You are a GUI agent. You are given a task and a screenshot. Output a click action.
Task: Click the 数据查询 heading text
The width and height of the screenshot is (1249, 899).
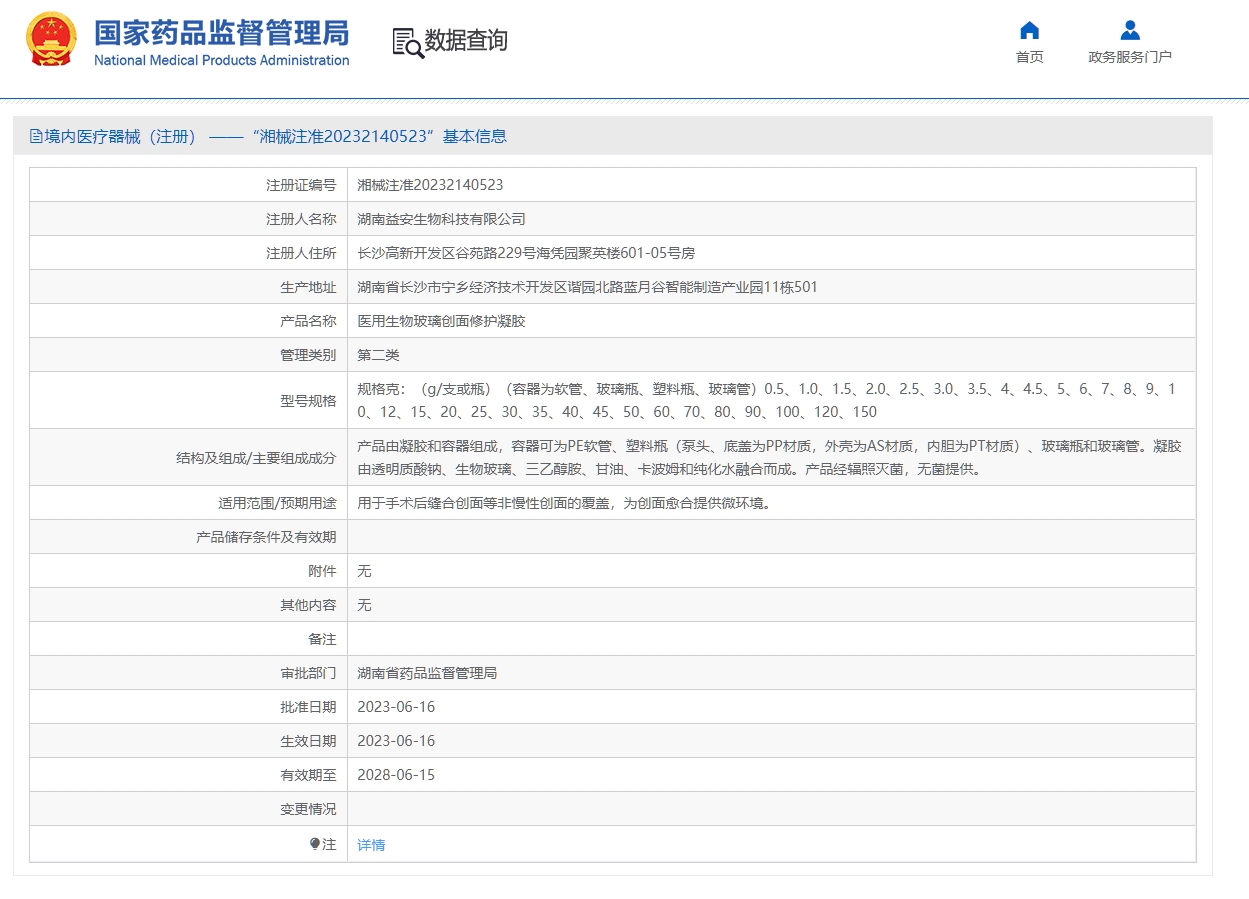tap(466, 41)
